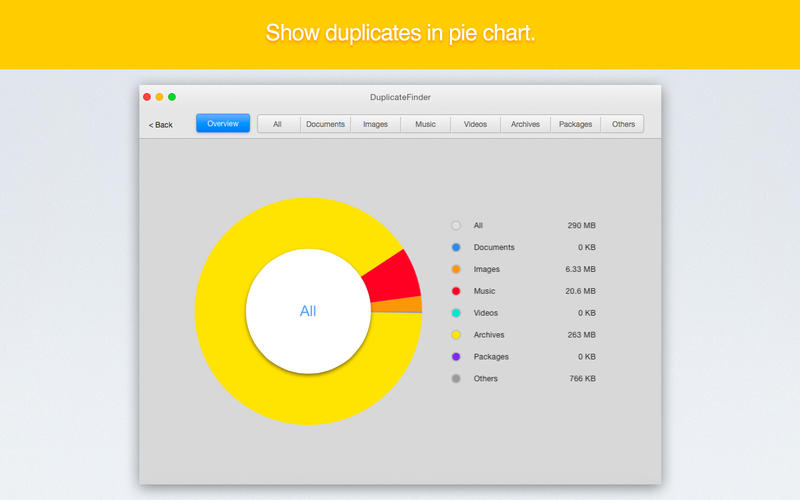The width and height of the screenshot is (800, 500).
Task: Click the blue Documents legend dot
Action: 456,247
